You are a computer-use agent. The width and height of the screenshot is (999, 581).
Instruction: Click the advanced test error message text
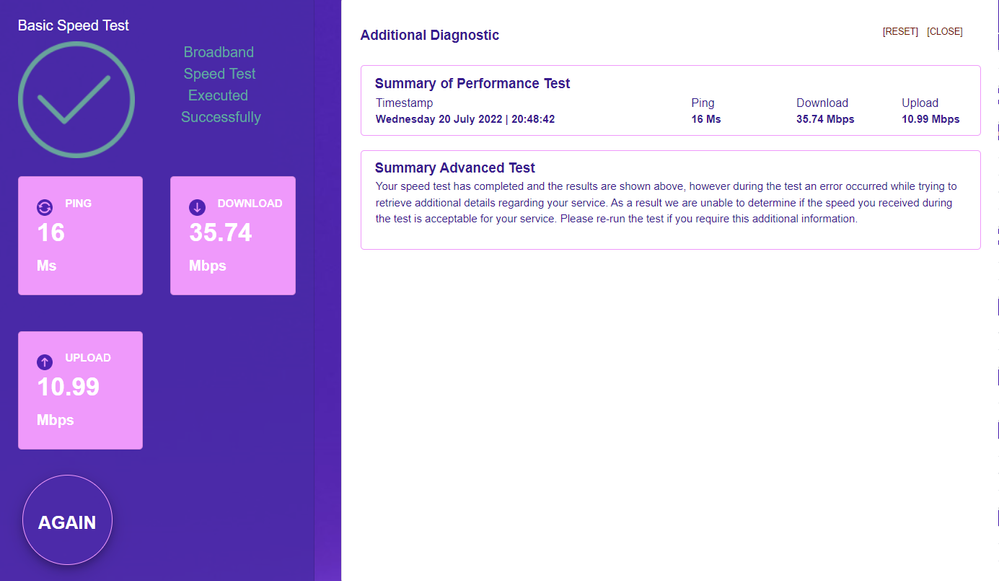click(x=665, y=202)
